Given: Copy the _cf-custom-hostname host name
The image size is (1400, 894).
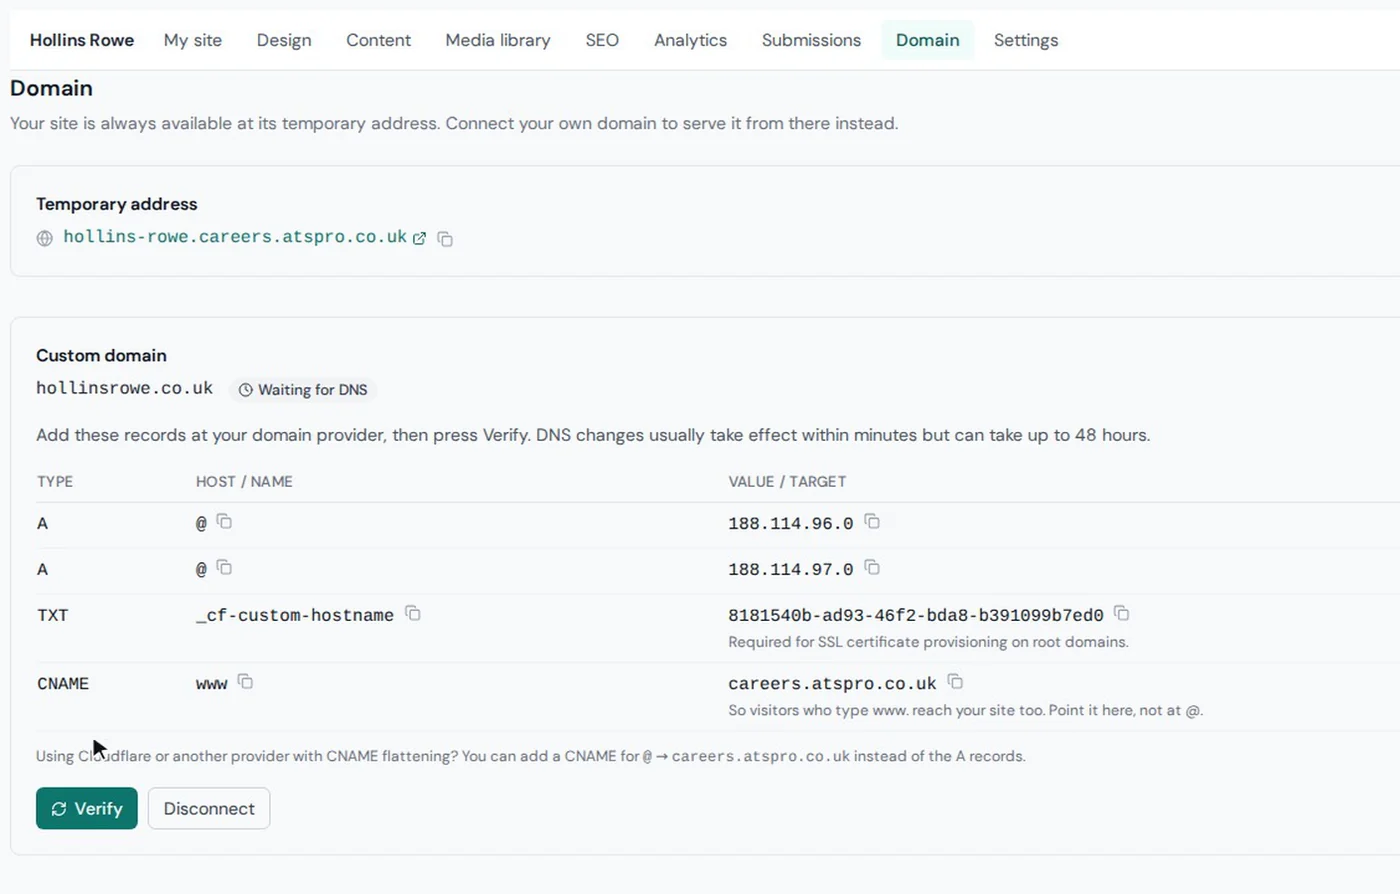Looking at the screenshot, I should 412,613.
